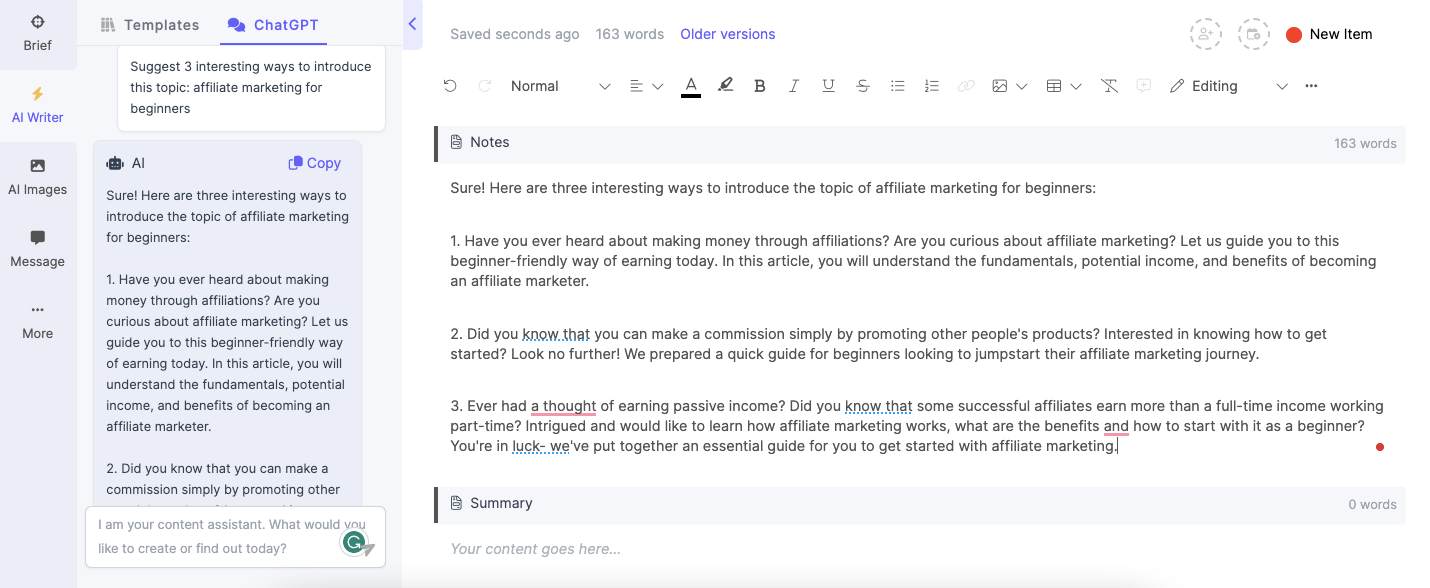1430x588 pixels.
Task: View Older versions of the document
Action: tap(727, 33)
